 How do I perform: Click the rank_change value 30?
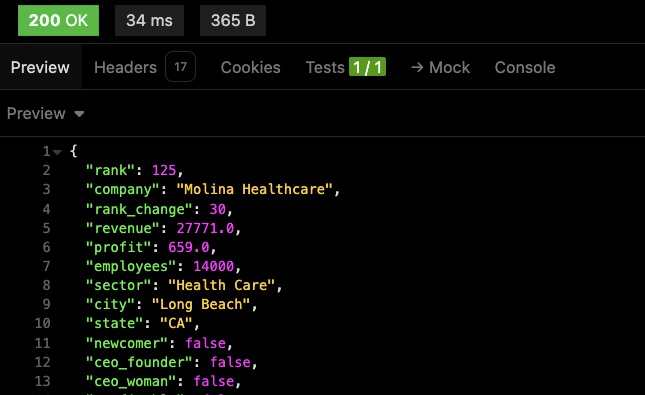(218, 209)
